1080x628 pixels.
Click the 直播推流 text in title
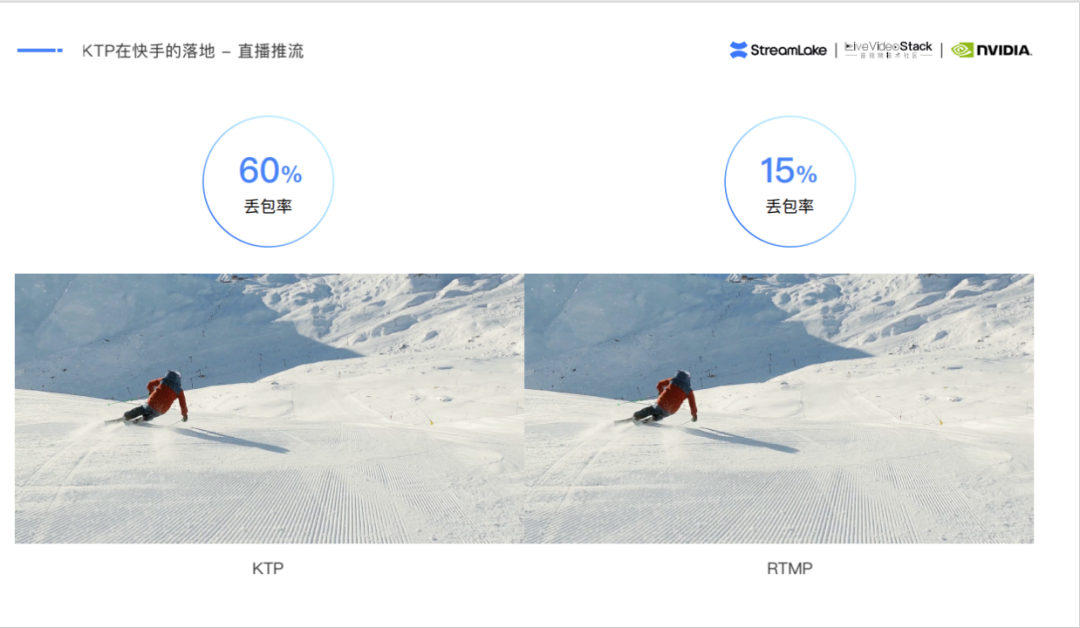[x=271, y=51]
